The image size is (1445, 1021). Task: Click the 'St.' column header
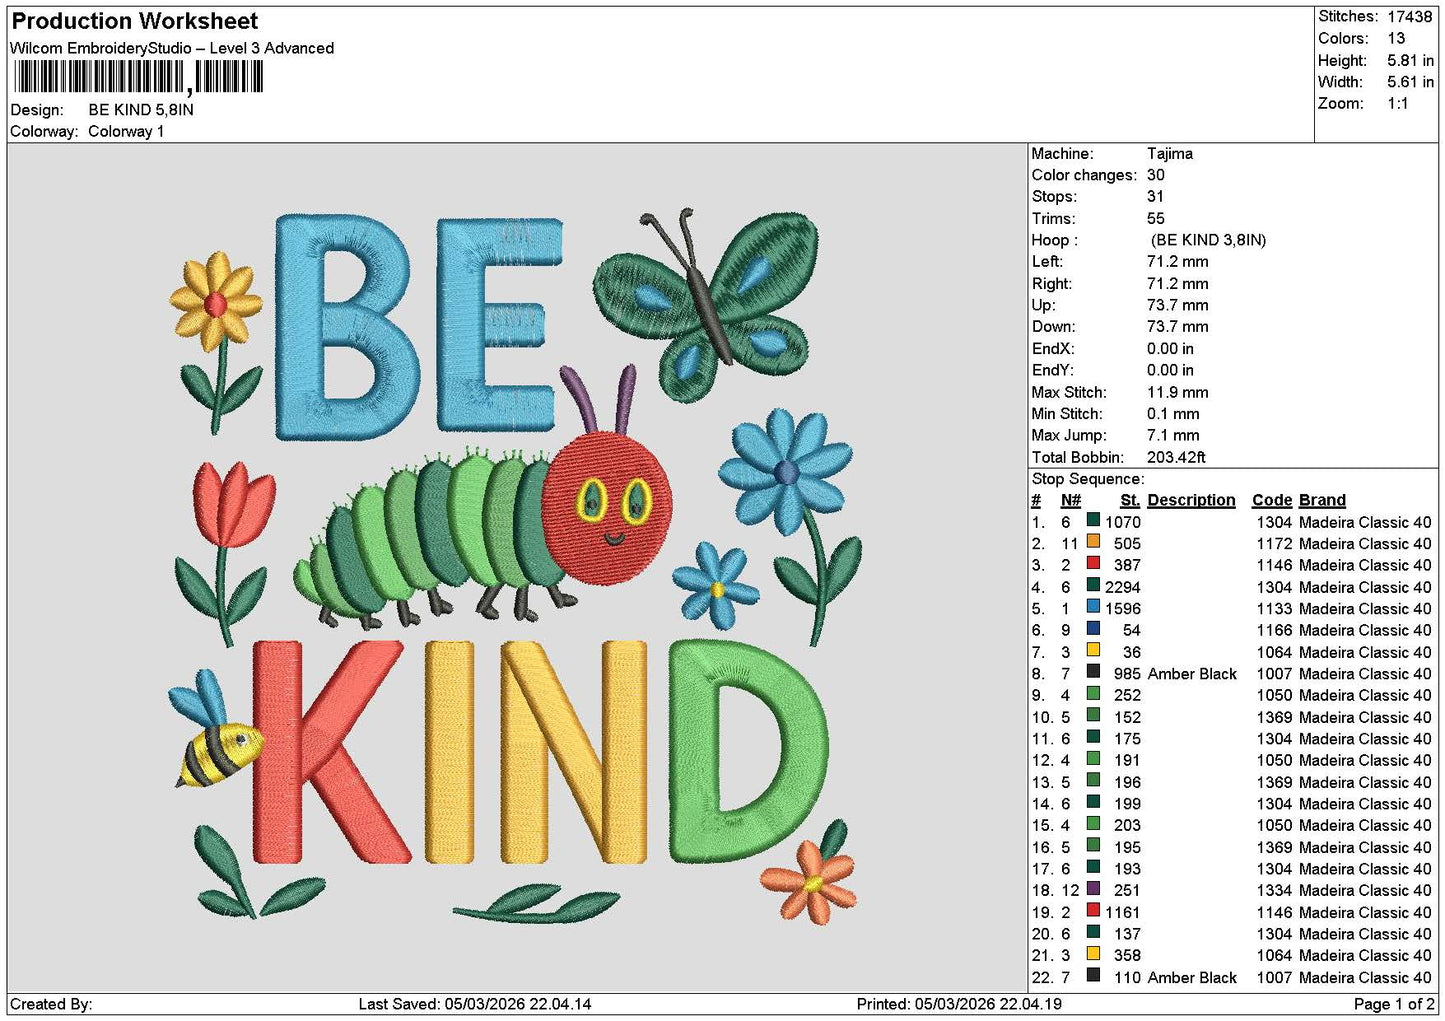click(x=1130, y=500)
